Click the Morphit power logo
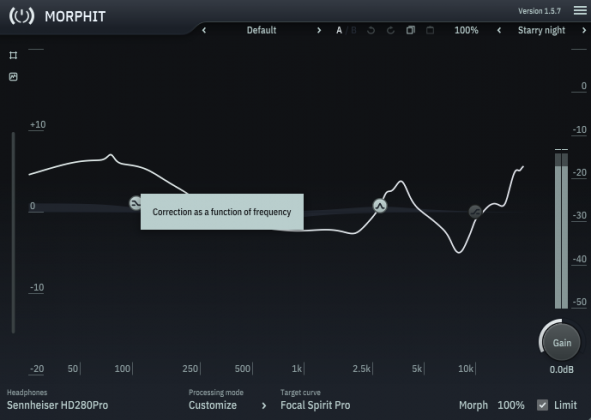 coord(22,16)
